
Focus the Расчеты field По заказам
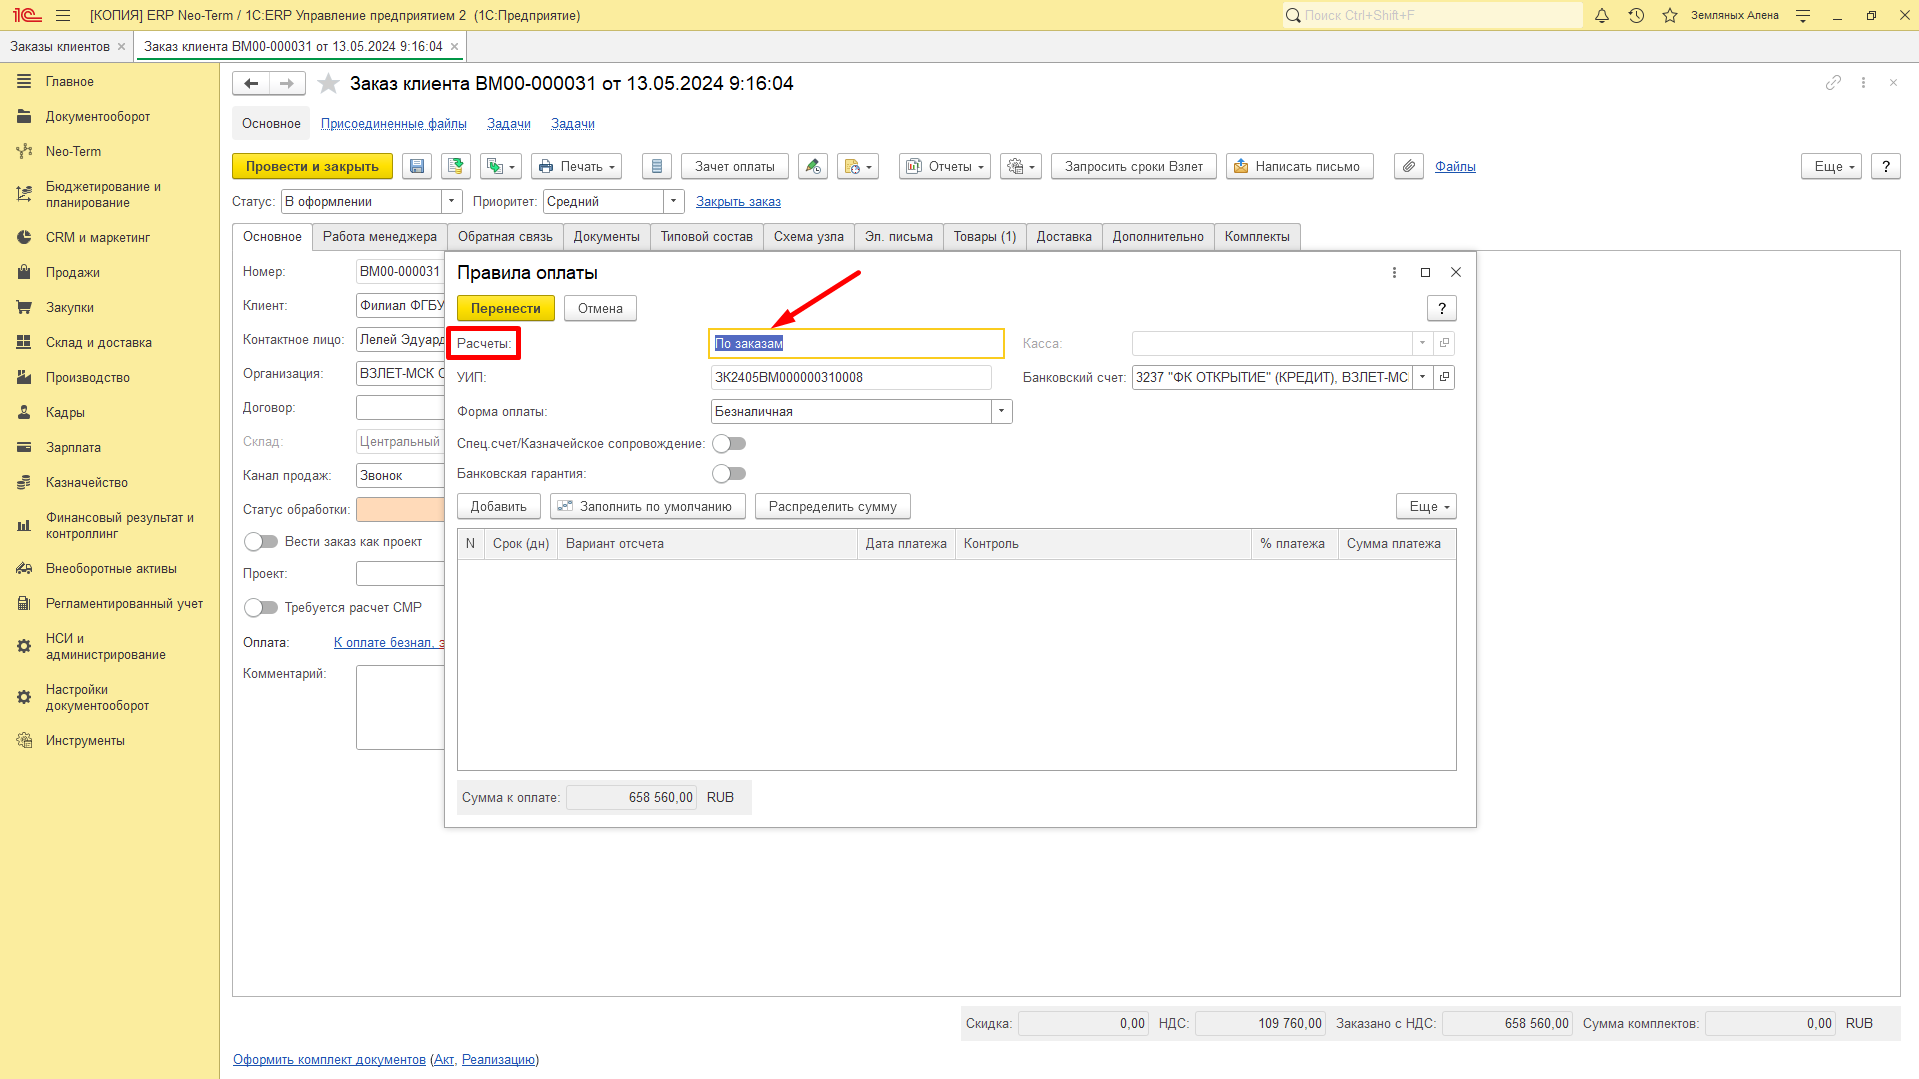[856, 344]
